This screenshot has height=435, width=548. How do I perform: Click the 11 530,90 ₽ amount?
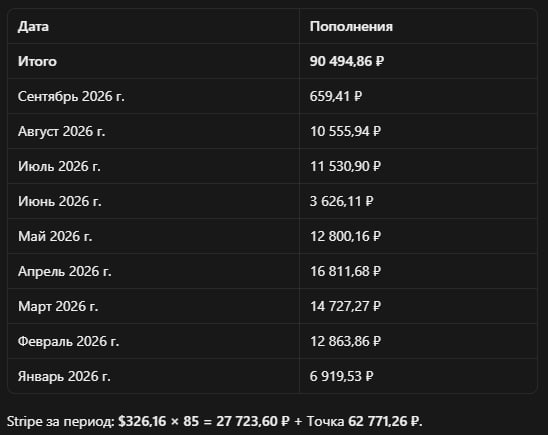pyautogui.click(x=345, y=166)
